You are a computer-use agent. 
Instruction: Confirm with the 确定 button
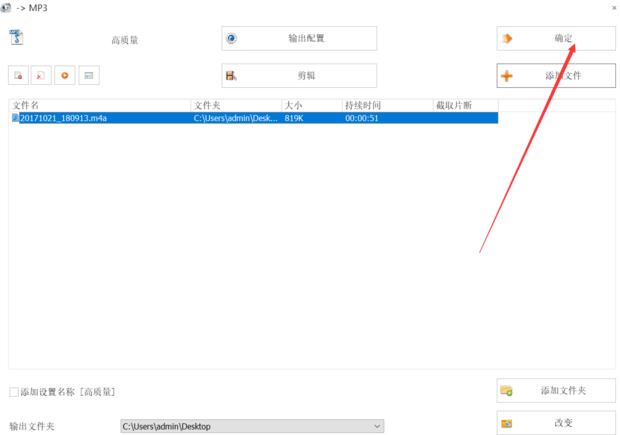point(556,38)
